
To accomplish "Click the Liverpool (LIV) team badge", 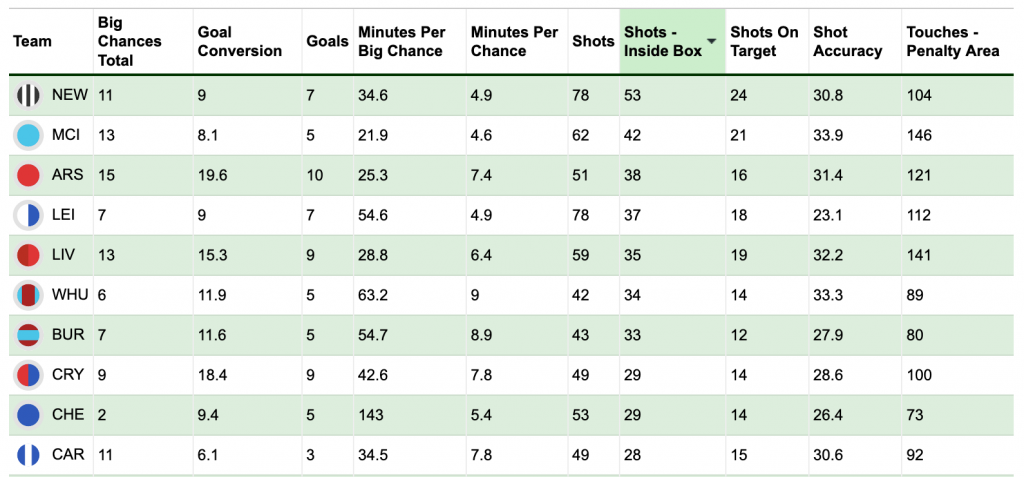I will coord(29,255).
